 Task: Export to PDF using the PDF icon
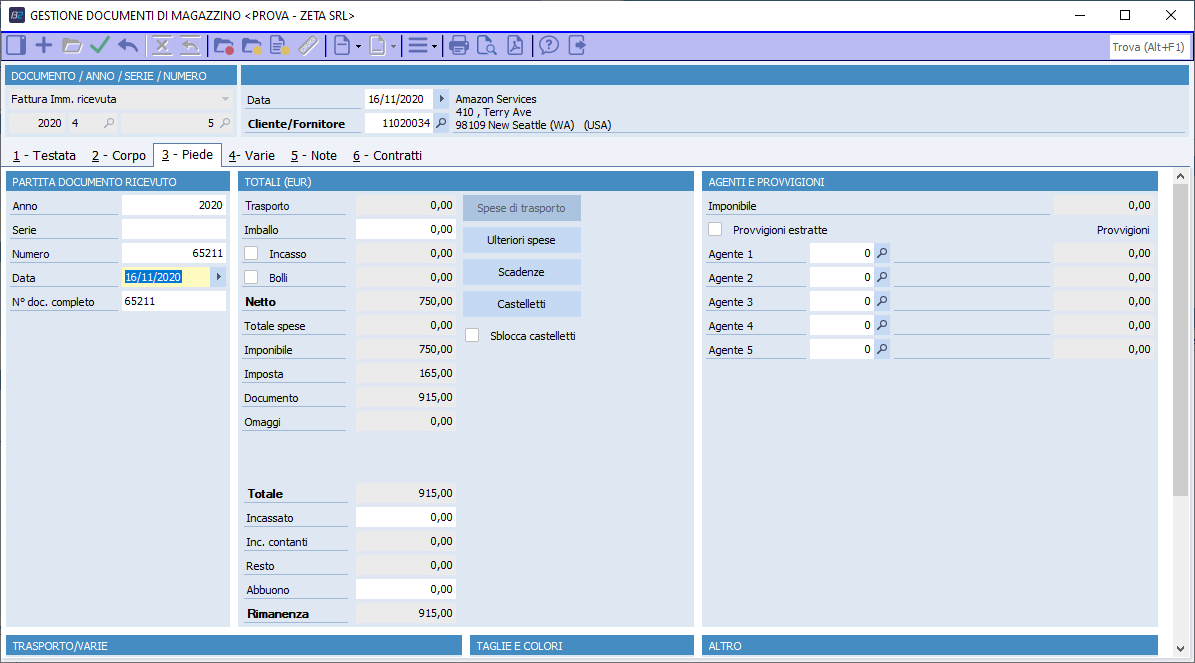point(515,46)
